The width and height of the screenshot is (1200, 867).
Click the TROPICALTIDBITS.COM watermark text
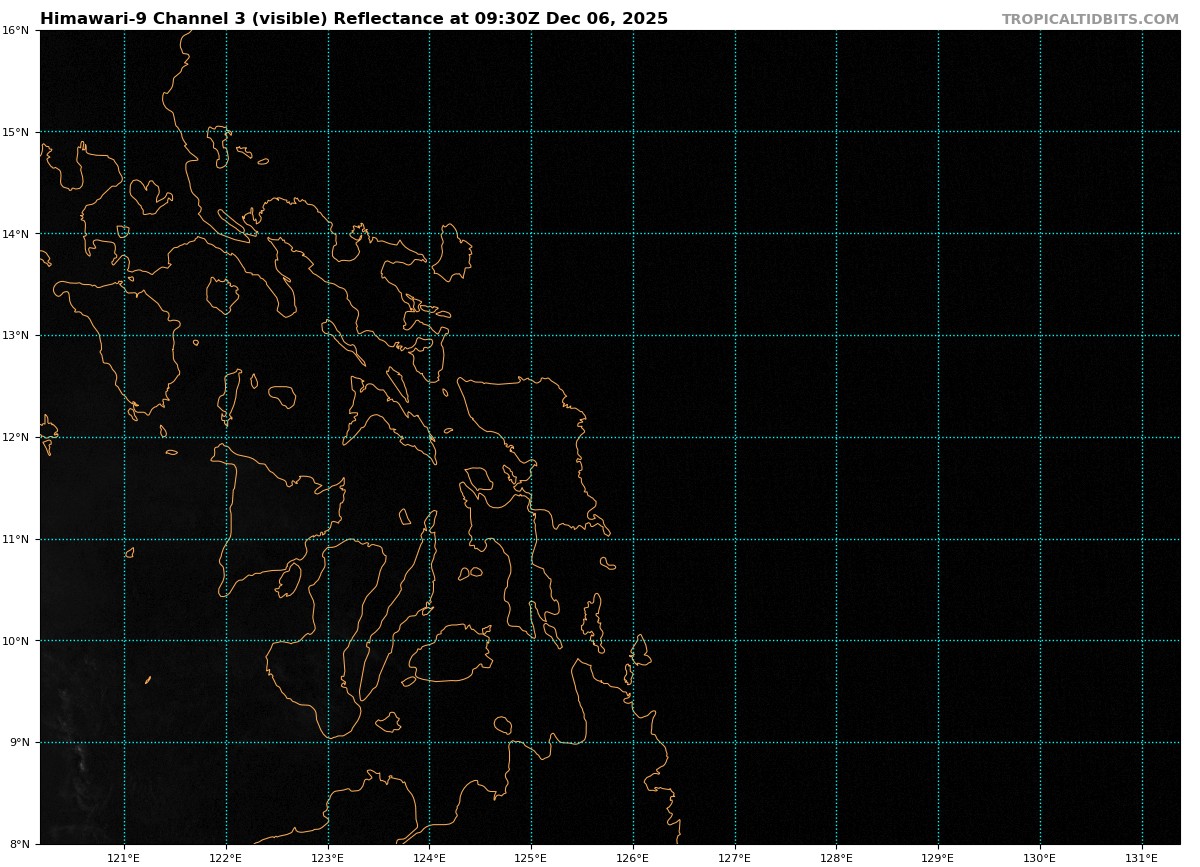pyautogui.click(x=1090, y=20)
